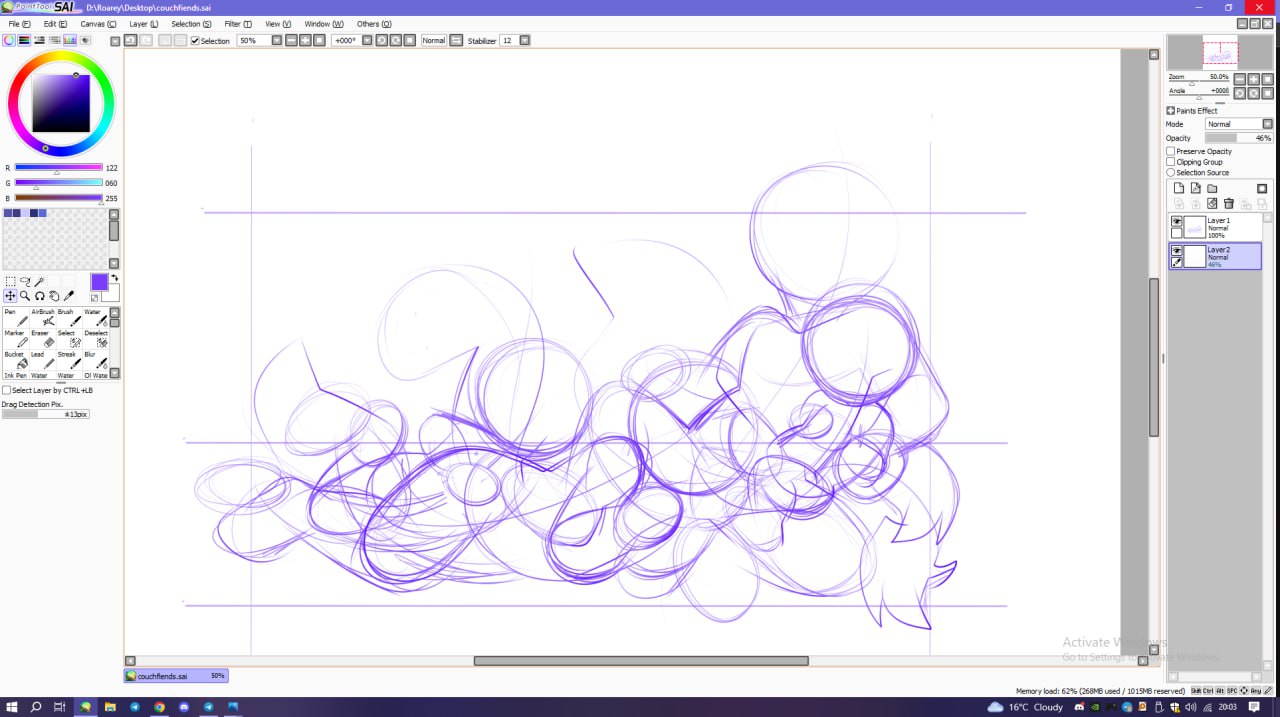Uncheck the Selection checkbox in the toolbar
1280x717 pixels.
click(x=195, y=41)
